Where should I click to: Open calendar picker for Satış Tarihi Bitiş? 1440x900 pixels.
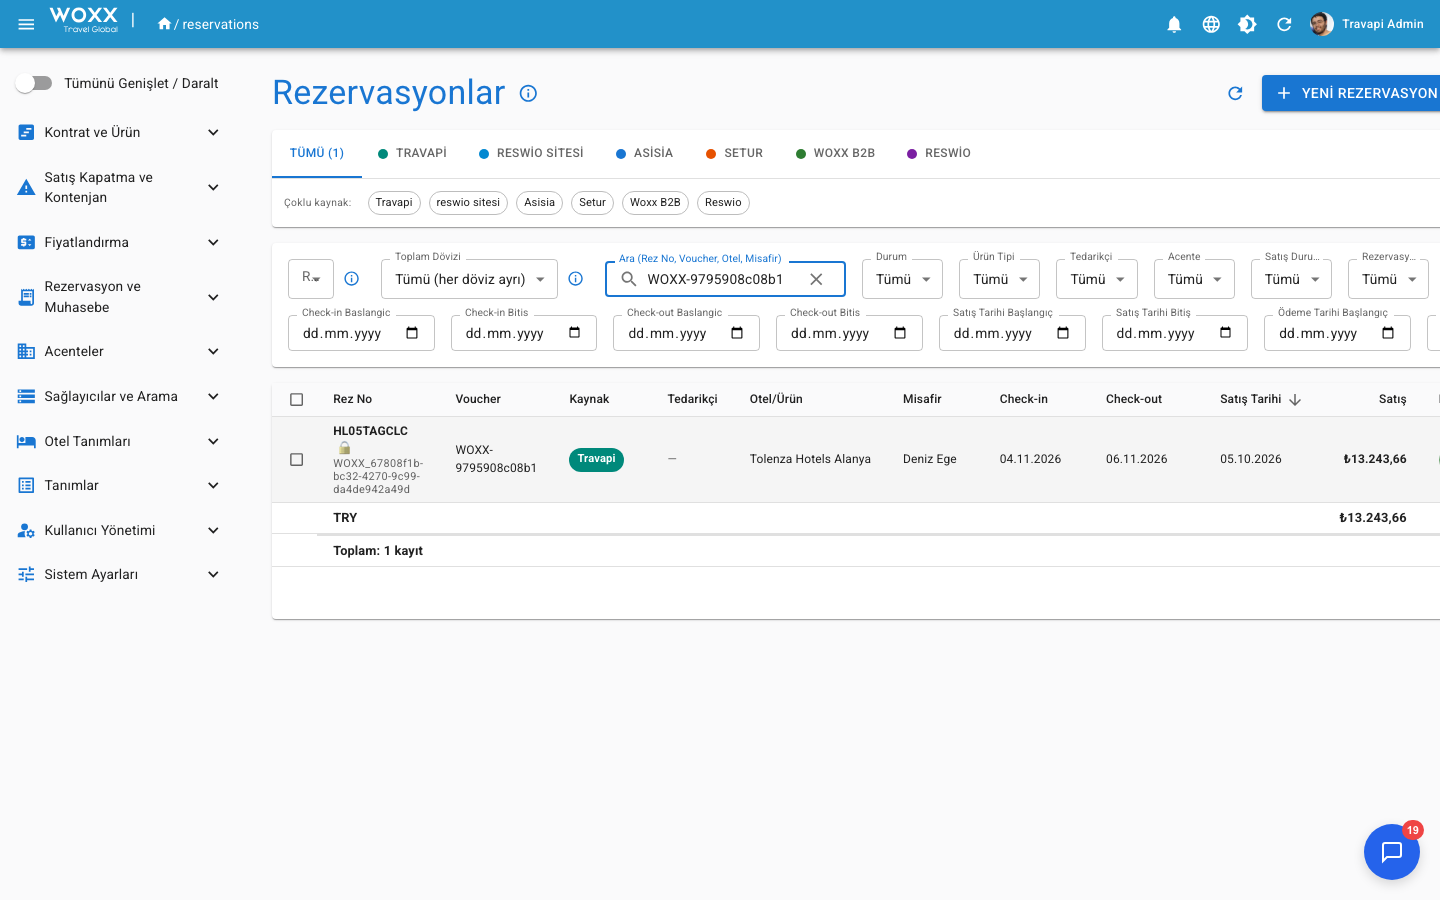1225,333
